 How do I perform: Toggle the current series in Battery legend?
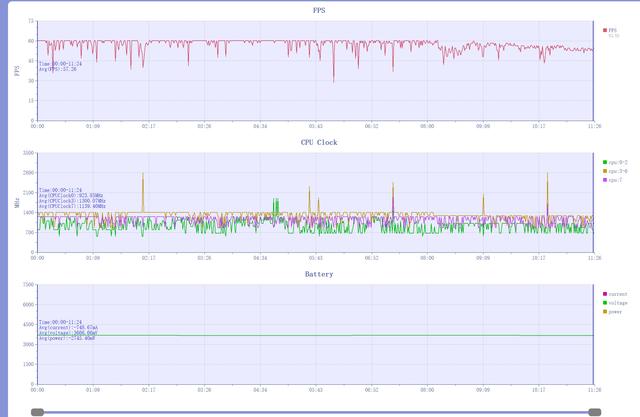[x=605, y=293]
